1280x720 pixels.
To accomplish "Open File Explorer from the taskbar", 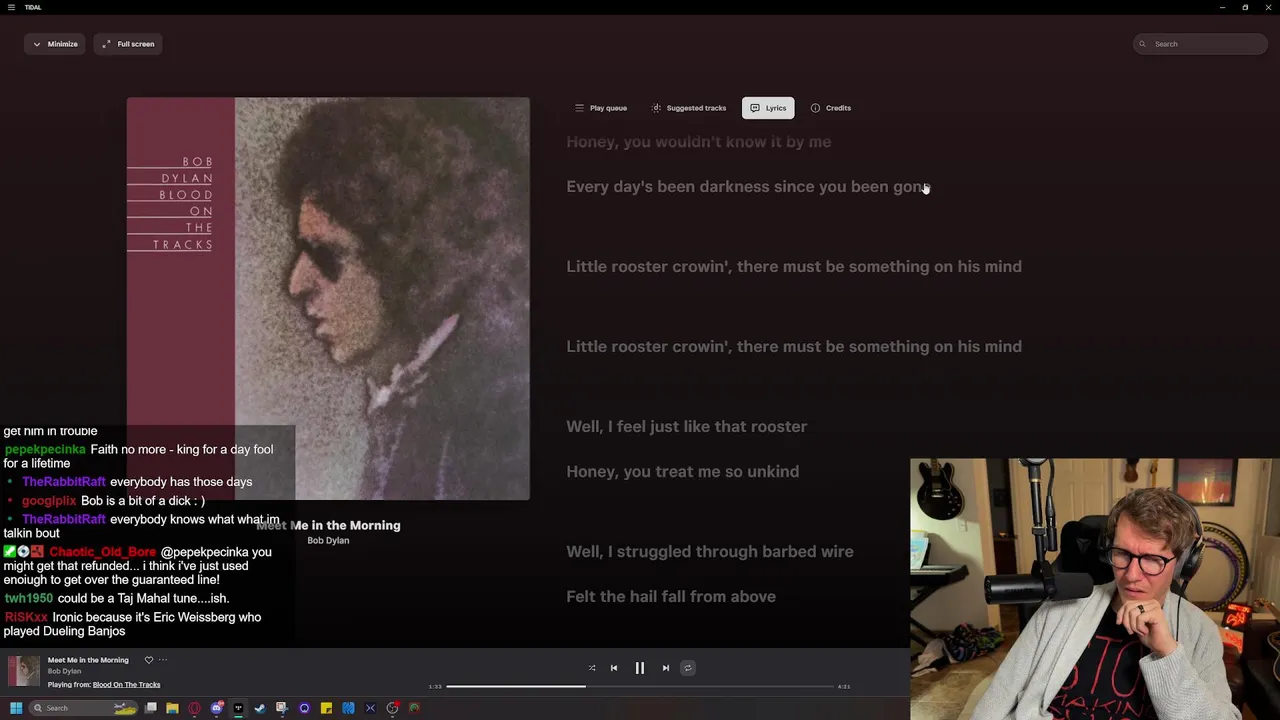I will (x=172, y=708).
